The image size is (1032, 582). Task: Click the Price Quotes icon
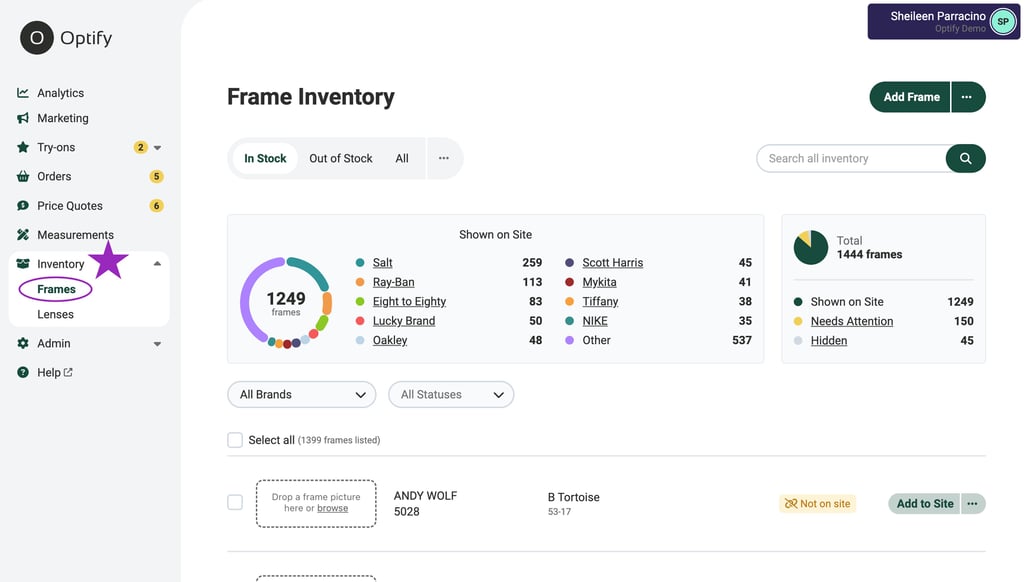(x=23, y=205)
